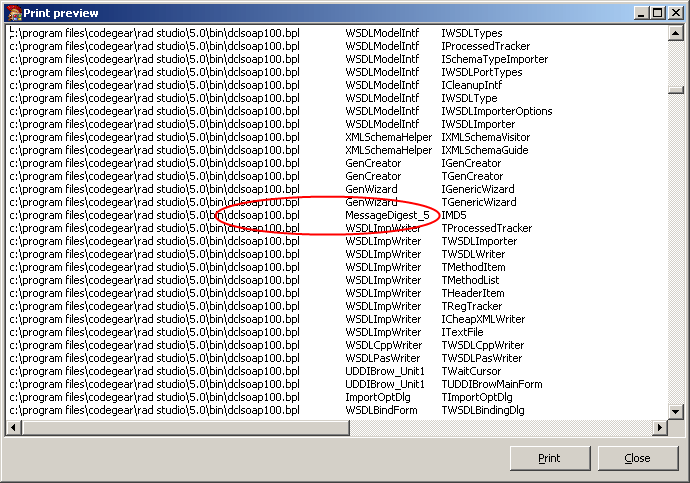Click the TMethodList text
Screen dimensions: 690x483
[470, 280]
